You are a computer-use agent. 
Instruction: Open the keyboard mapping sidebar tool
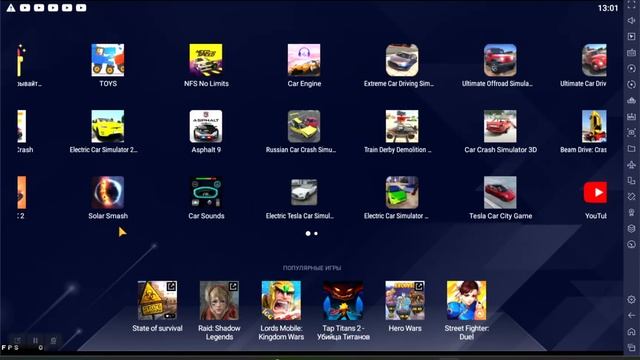point(631,53)
